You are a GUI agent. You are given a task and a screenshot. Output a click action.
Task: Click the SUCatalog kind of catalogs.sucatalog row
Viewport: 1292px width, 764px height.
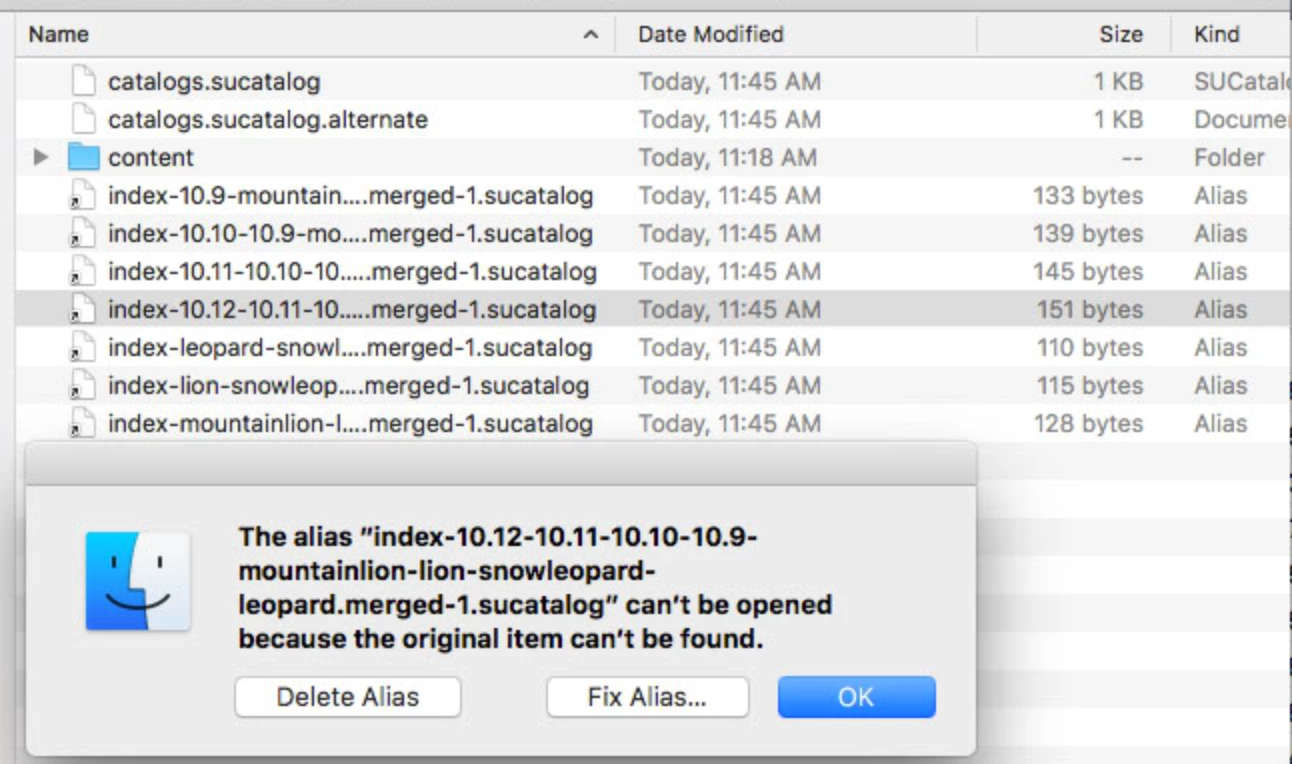pos(1242,81)
